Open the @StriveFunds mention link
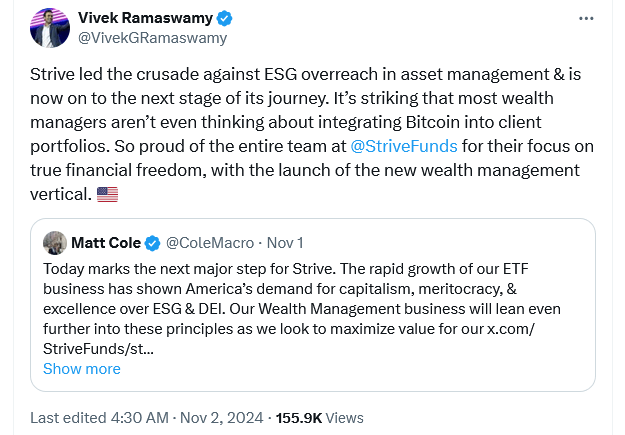This screenshot has height=435, width=625. 403,146
